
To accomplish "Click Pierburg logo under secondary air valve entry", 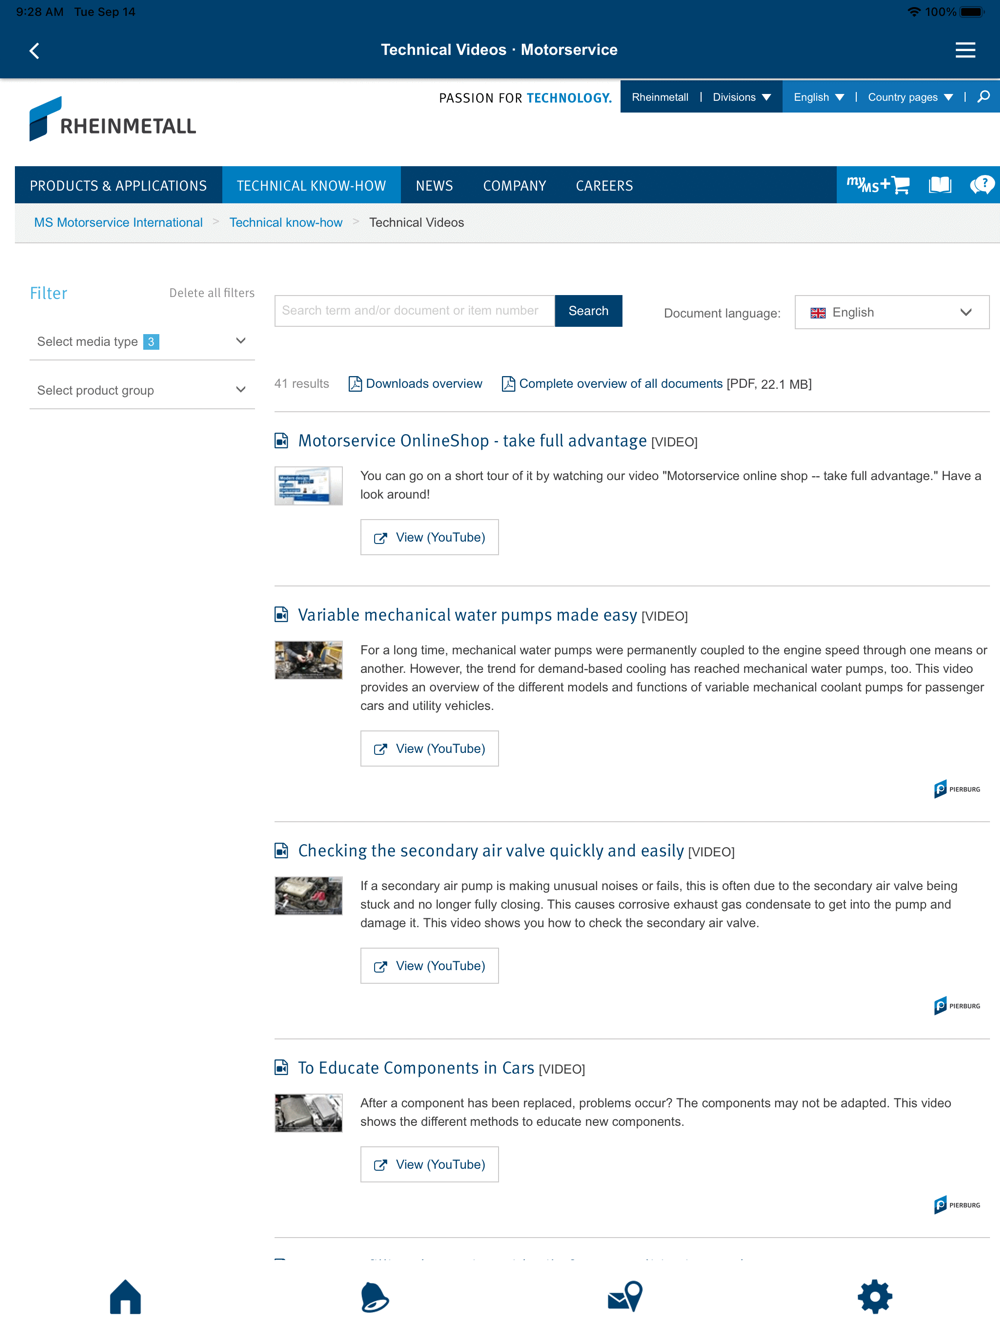I will (957, 1006).
